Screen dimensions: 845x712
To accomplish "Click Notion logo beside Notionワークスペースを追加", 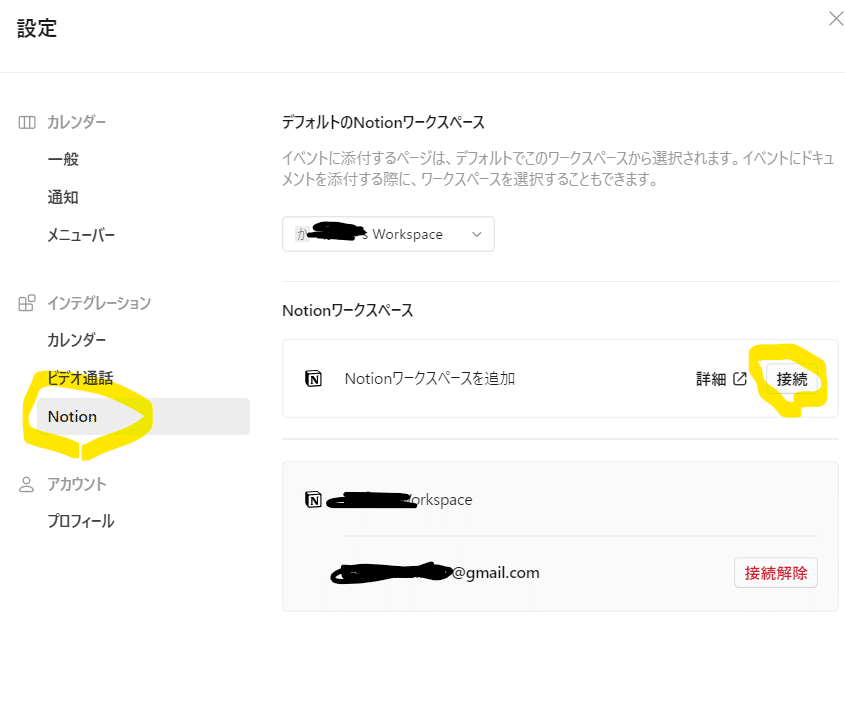I will pos(314,379).
